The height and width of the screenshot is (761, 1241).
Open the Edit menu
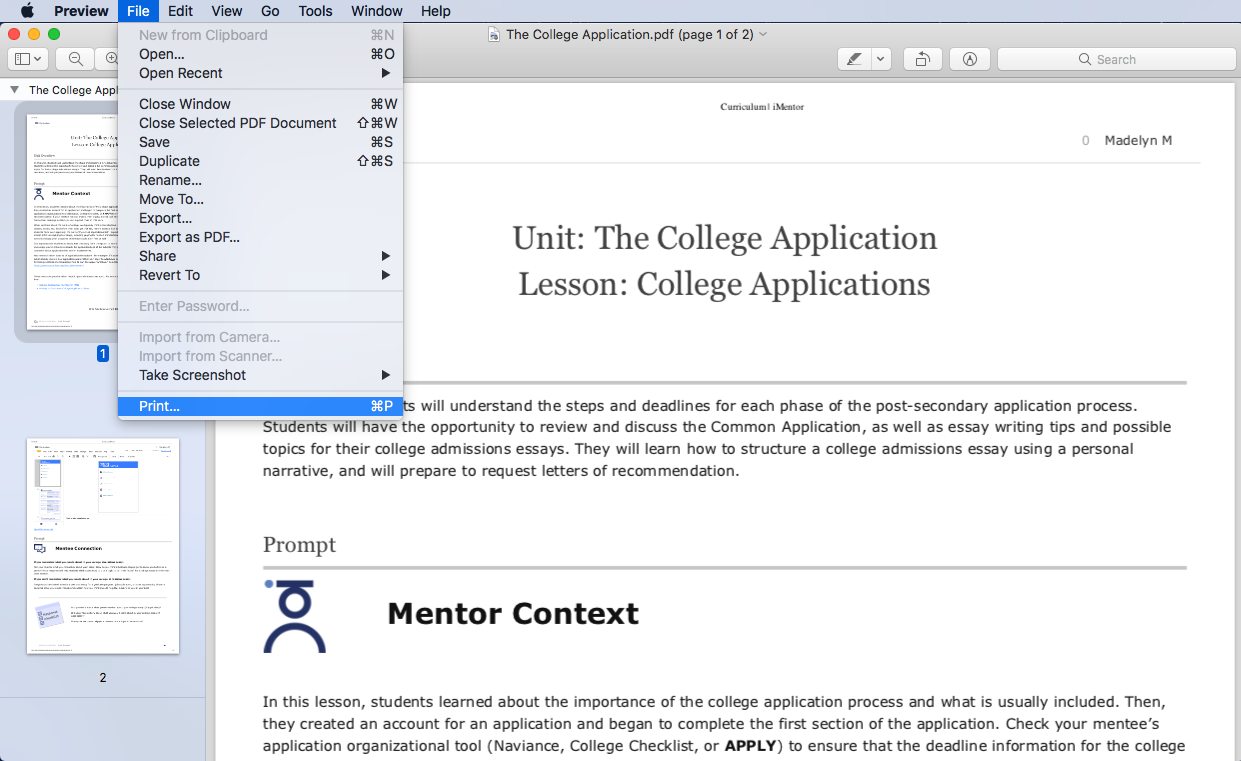click(x=181, y=11)
